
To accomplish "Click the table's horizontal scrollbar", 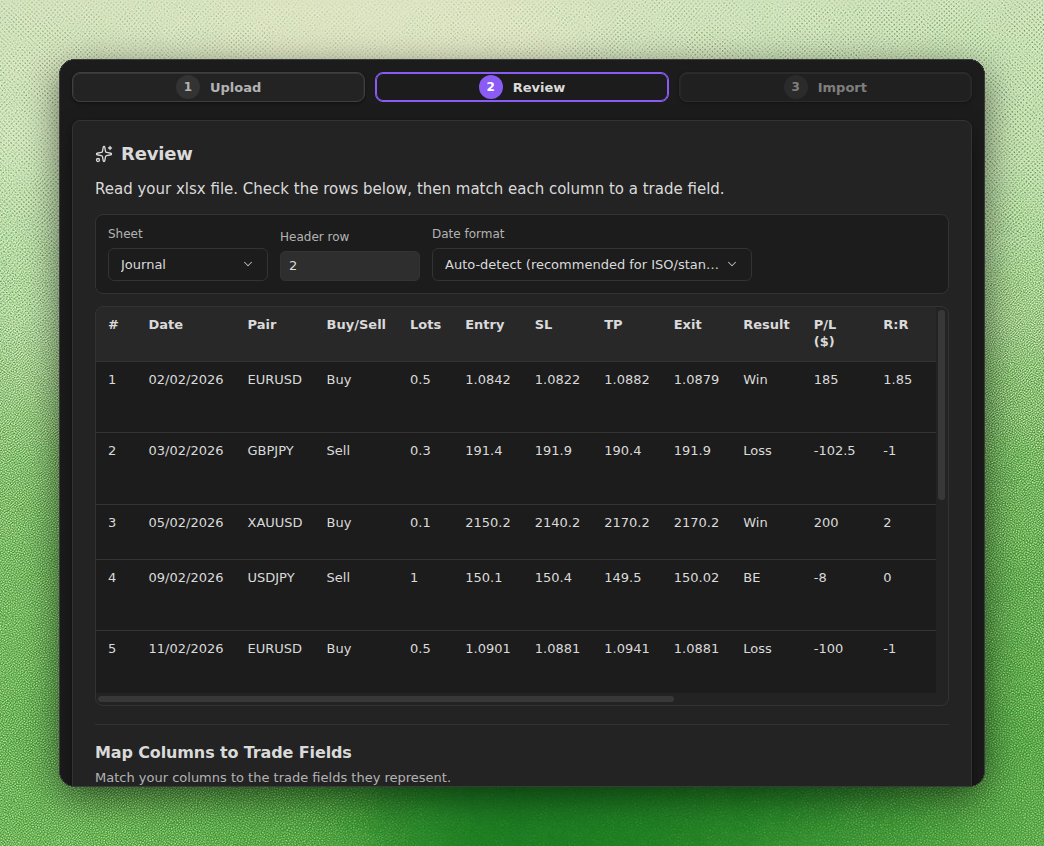I will pos(386,699).
